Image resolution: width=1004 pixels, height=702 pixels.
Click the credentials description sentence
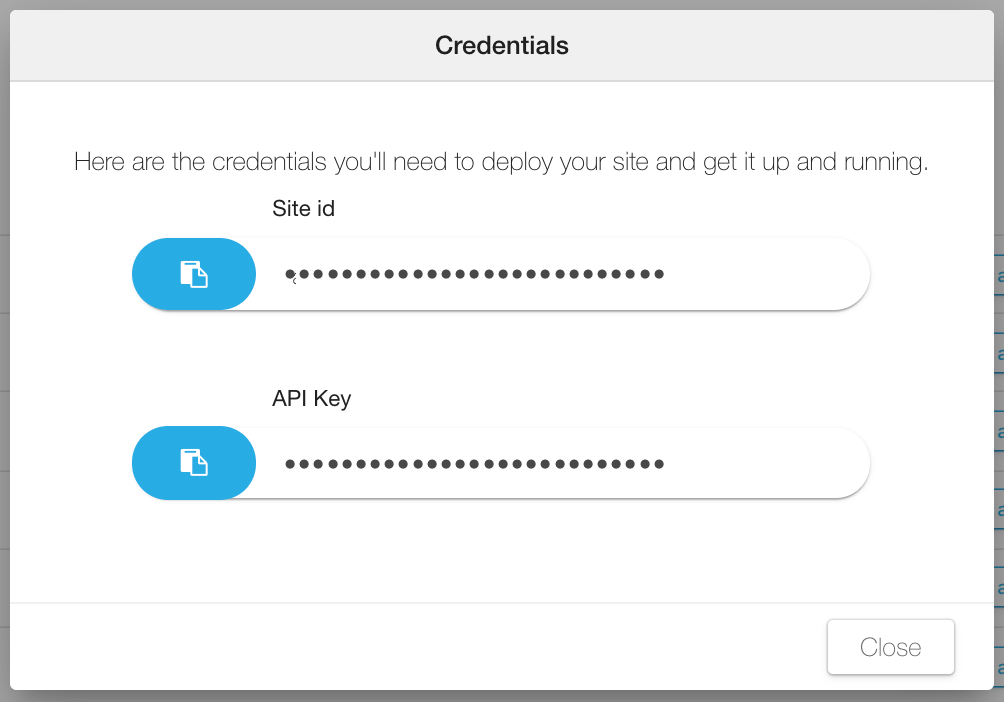(x=501, y=162)
